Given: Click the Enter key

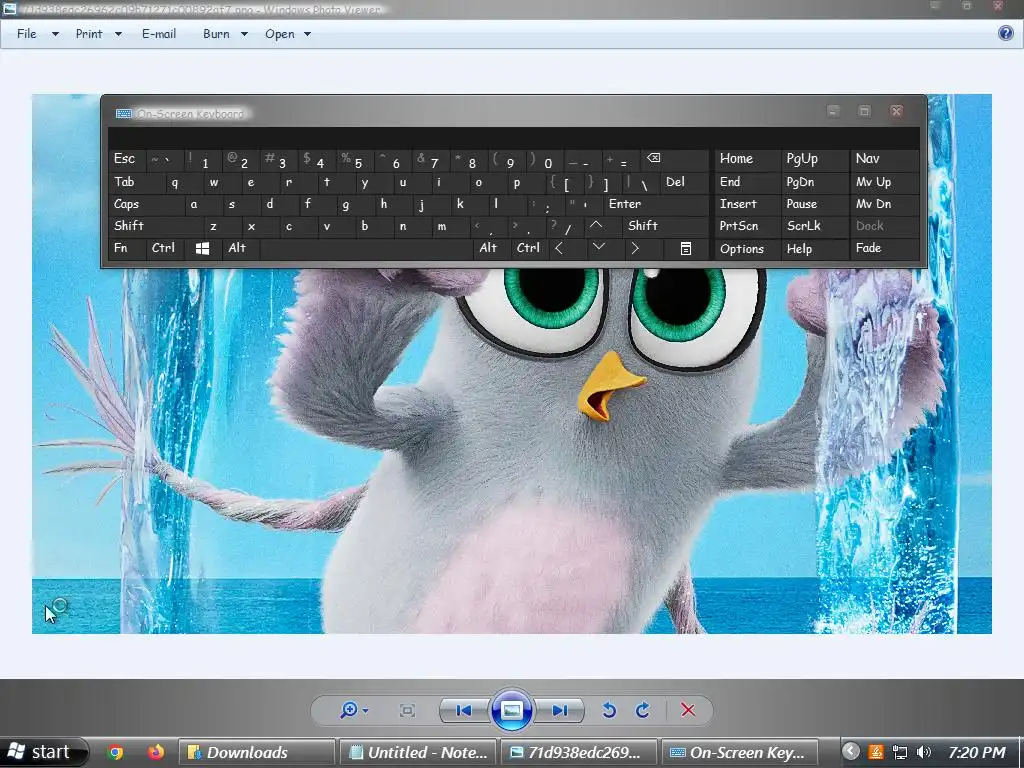Looking at the screenshot, I should [x=656, y=204].
